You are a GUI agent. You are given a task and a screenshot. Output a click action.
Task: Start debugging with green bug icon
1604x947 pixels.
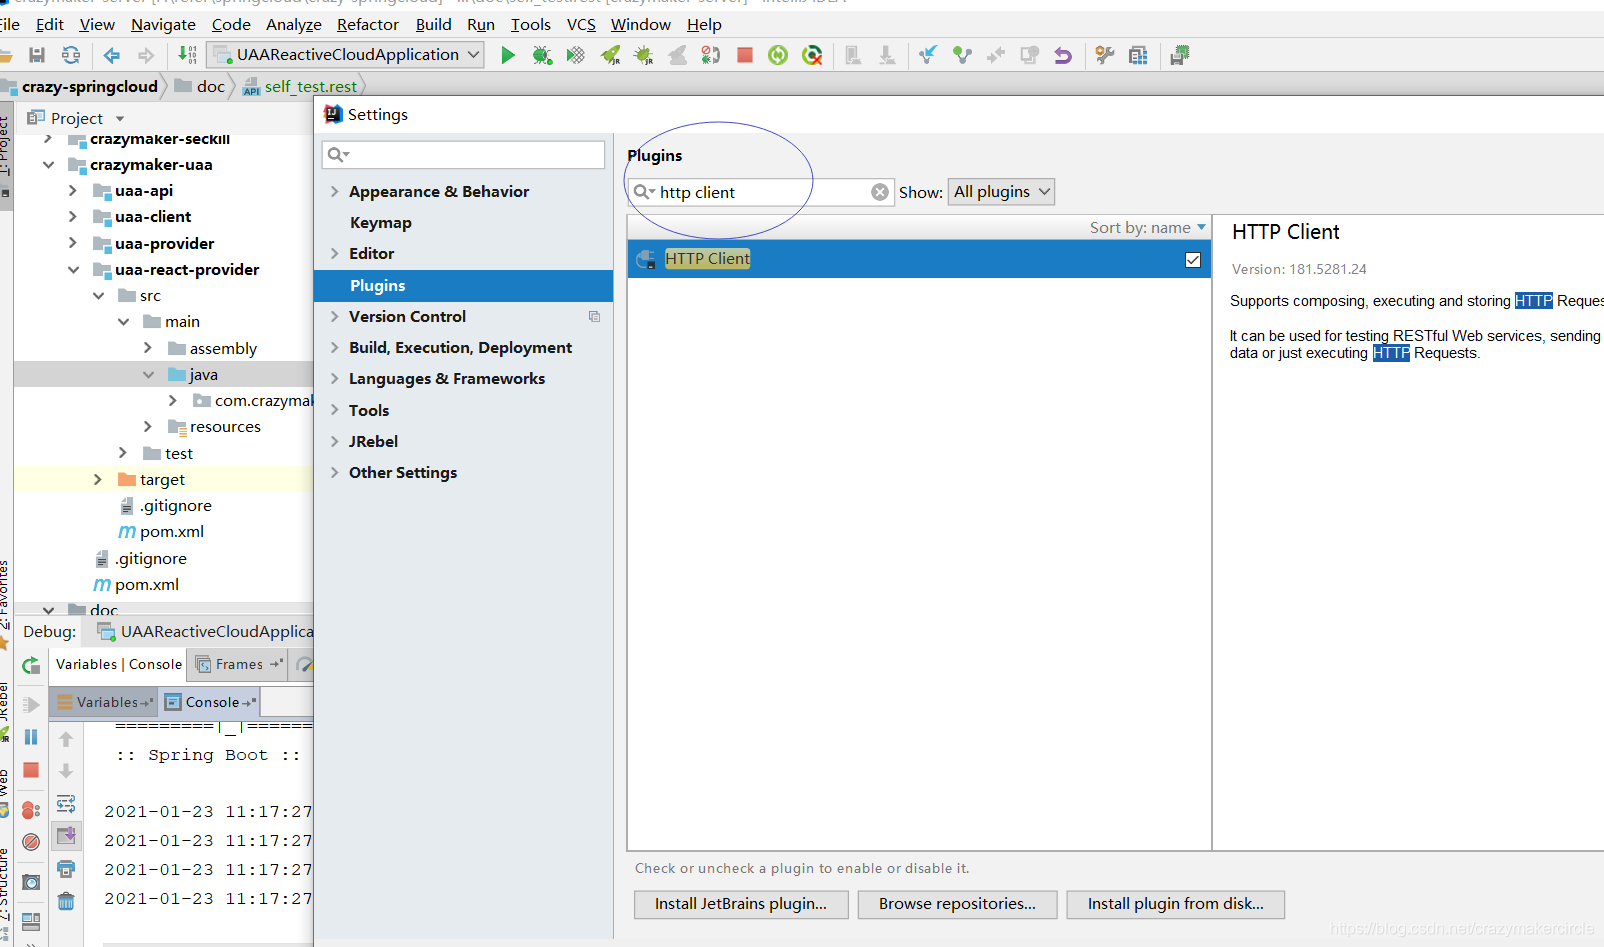[542, 55]
